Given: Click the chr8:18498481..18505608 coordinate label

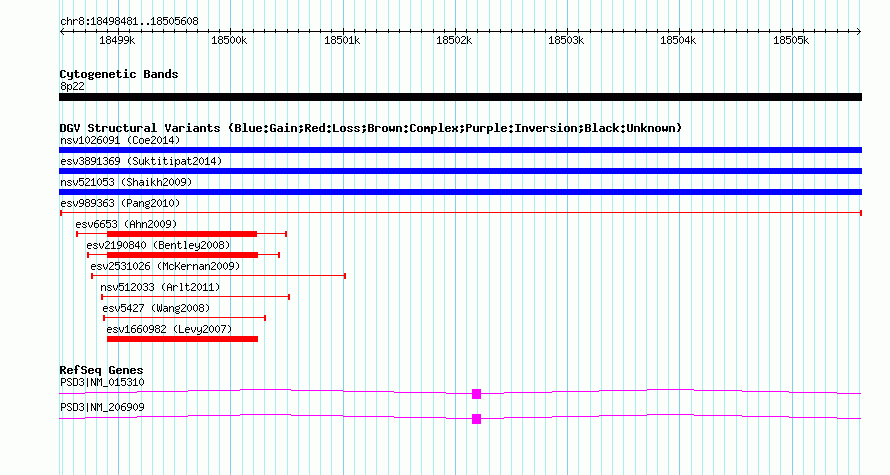Looking at the screenshot, I should click(129, 22).
